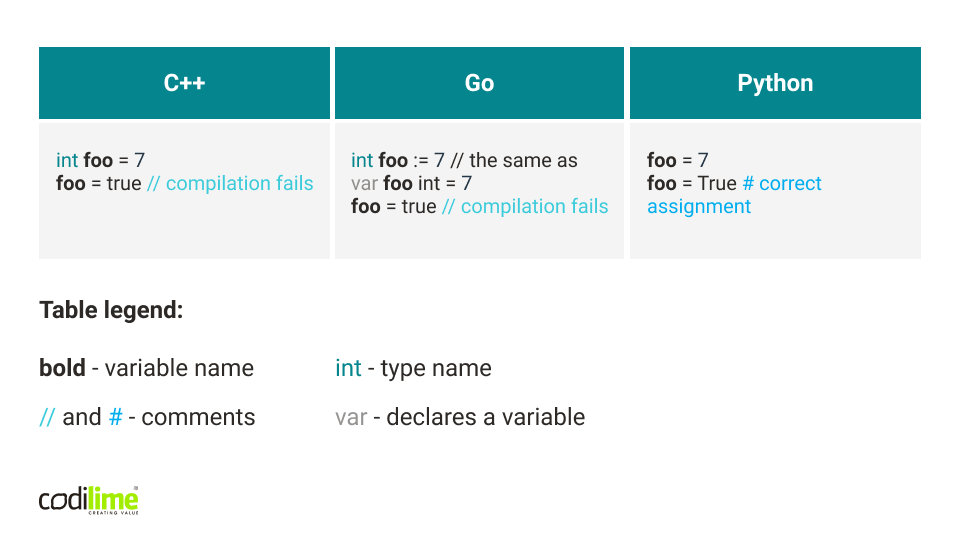The image size is (960, 540).
Task: Click "foo = true" in the C++ cell
Action: (99, 184)
